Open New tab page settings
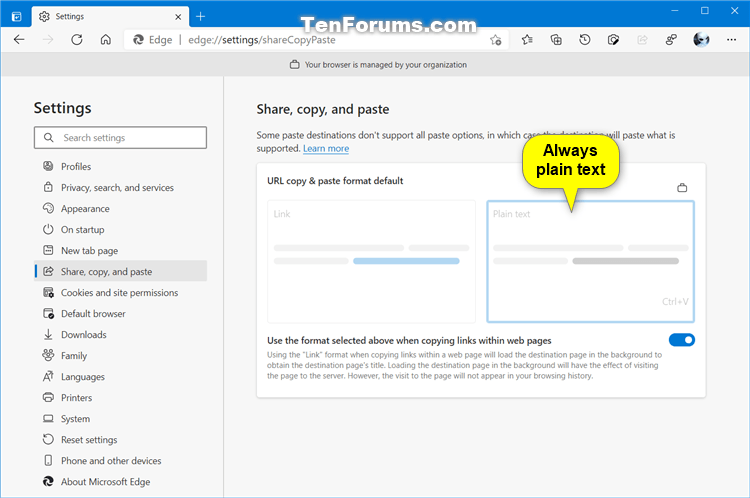This screenshot has width=750, height=498. click(121, 251)
